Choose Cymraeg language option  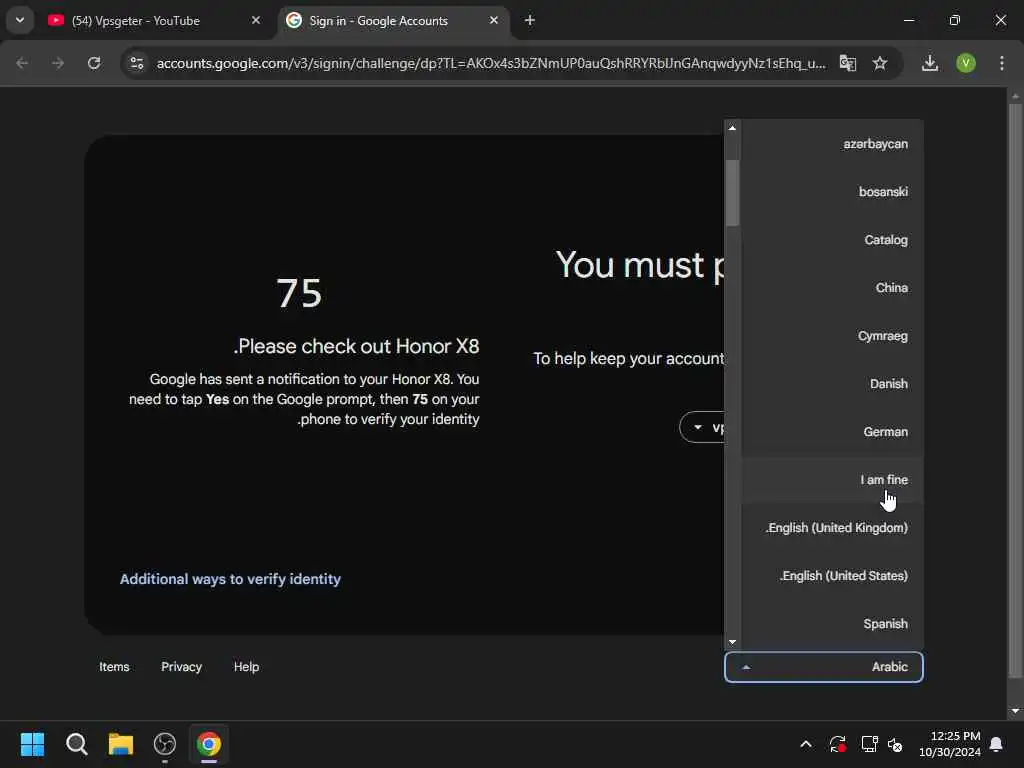833,336
